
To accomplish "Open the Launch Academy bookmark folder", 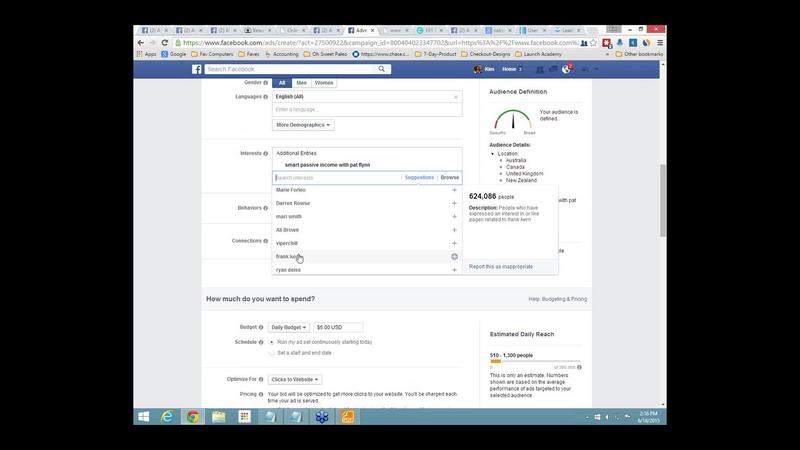I will coord(538,54).
